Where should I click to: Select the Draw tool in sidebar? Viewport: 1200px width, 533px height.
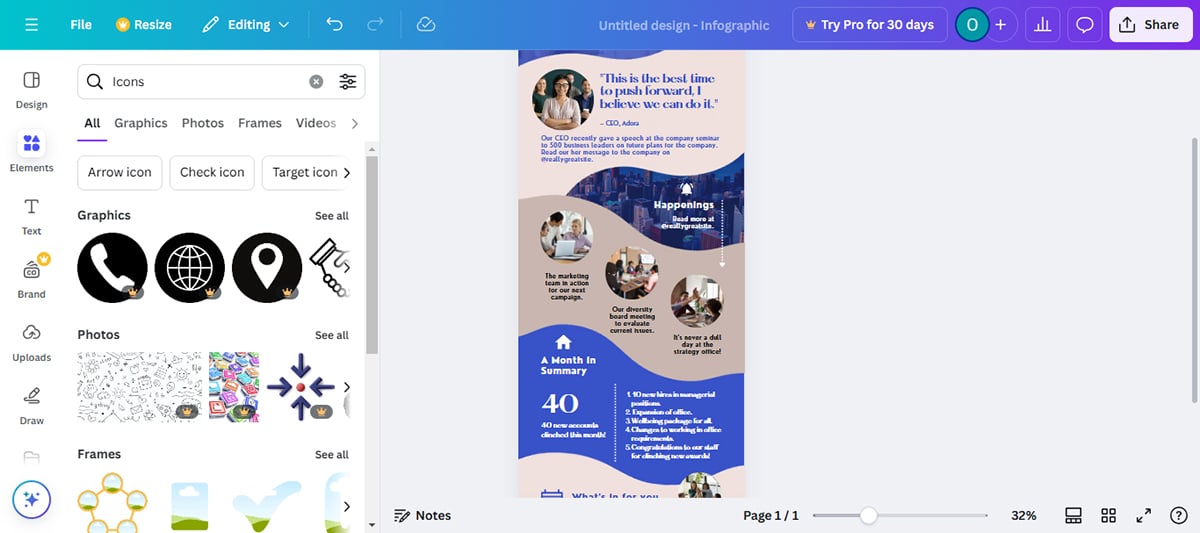[31, 403]
